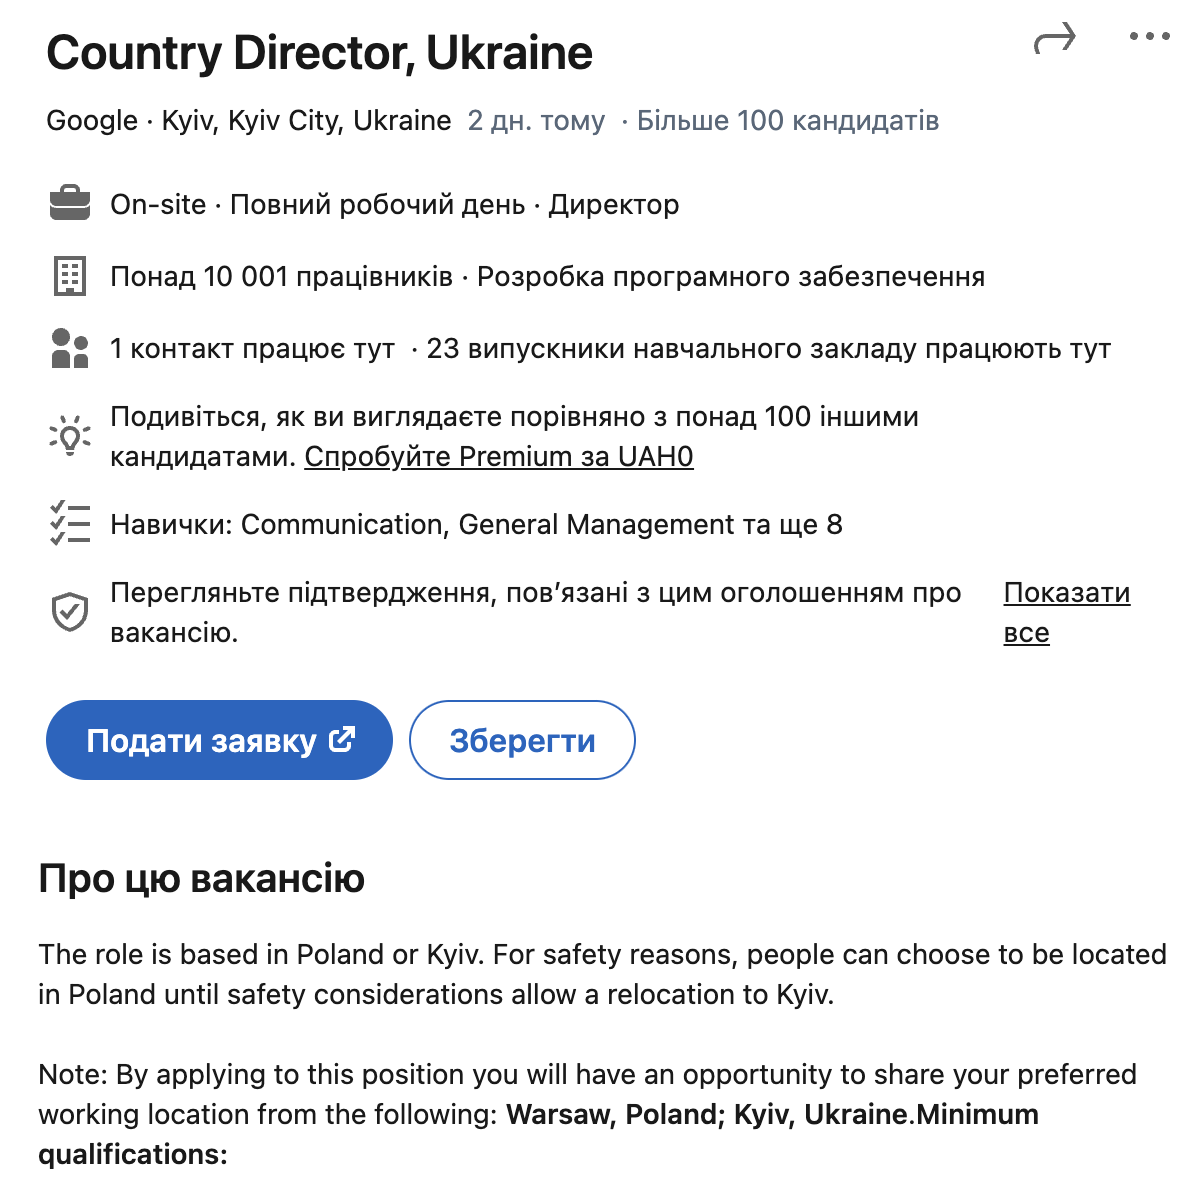The height and width of the screenshot is (1194, 1184).
Task: Click the 'Про цю вакансію' heading
Action: (202, 879)
